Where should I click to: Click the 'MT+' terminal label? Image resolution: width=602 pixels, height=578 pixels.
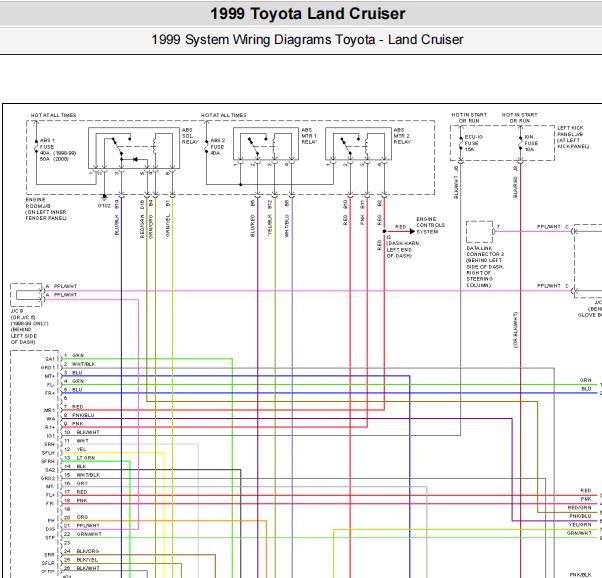50,376
